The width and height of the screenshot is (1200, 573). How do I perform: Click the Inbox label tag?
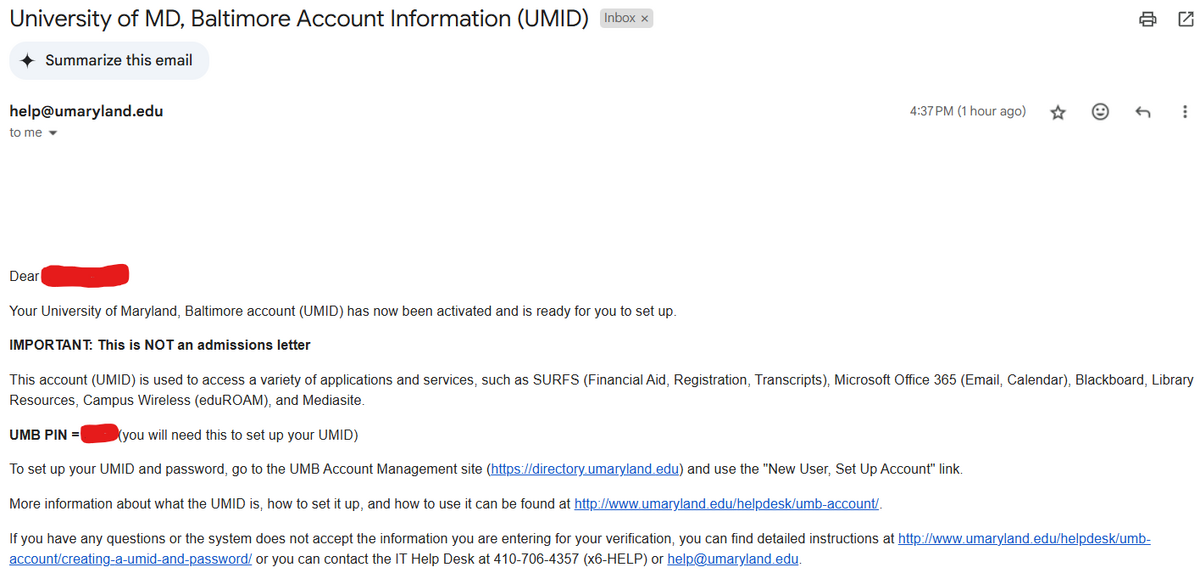coord(619,19)
